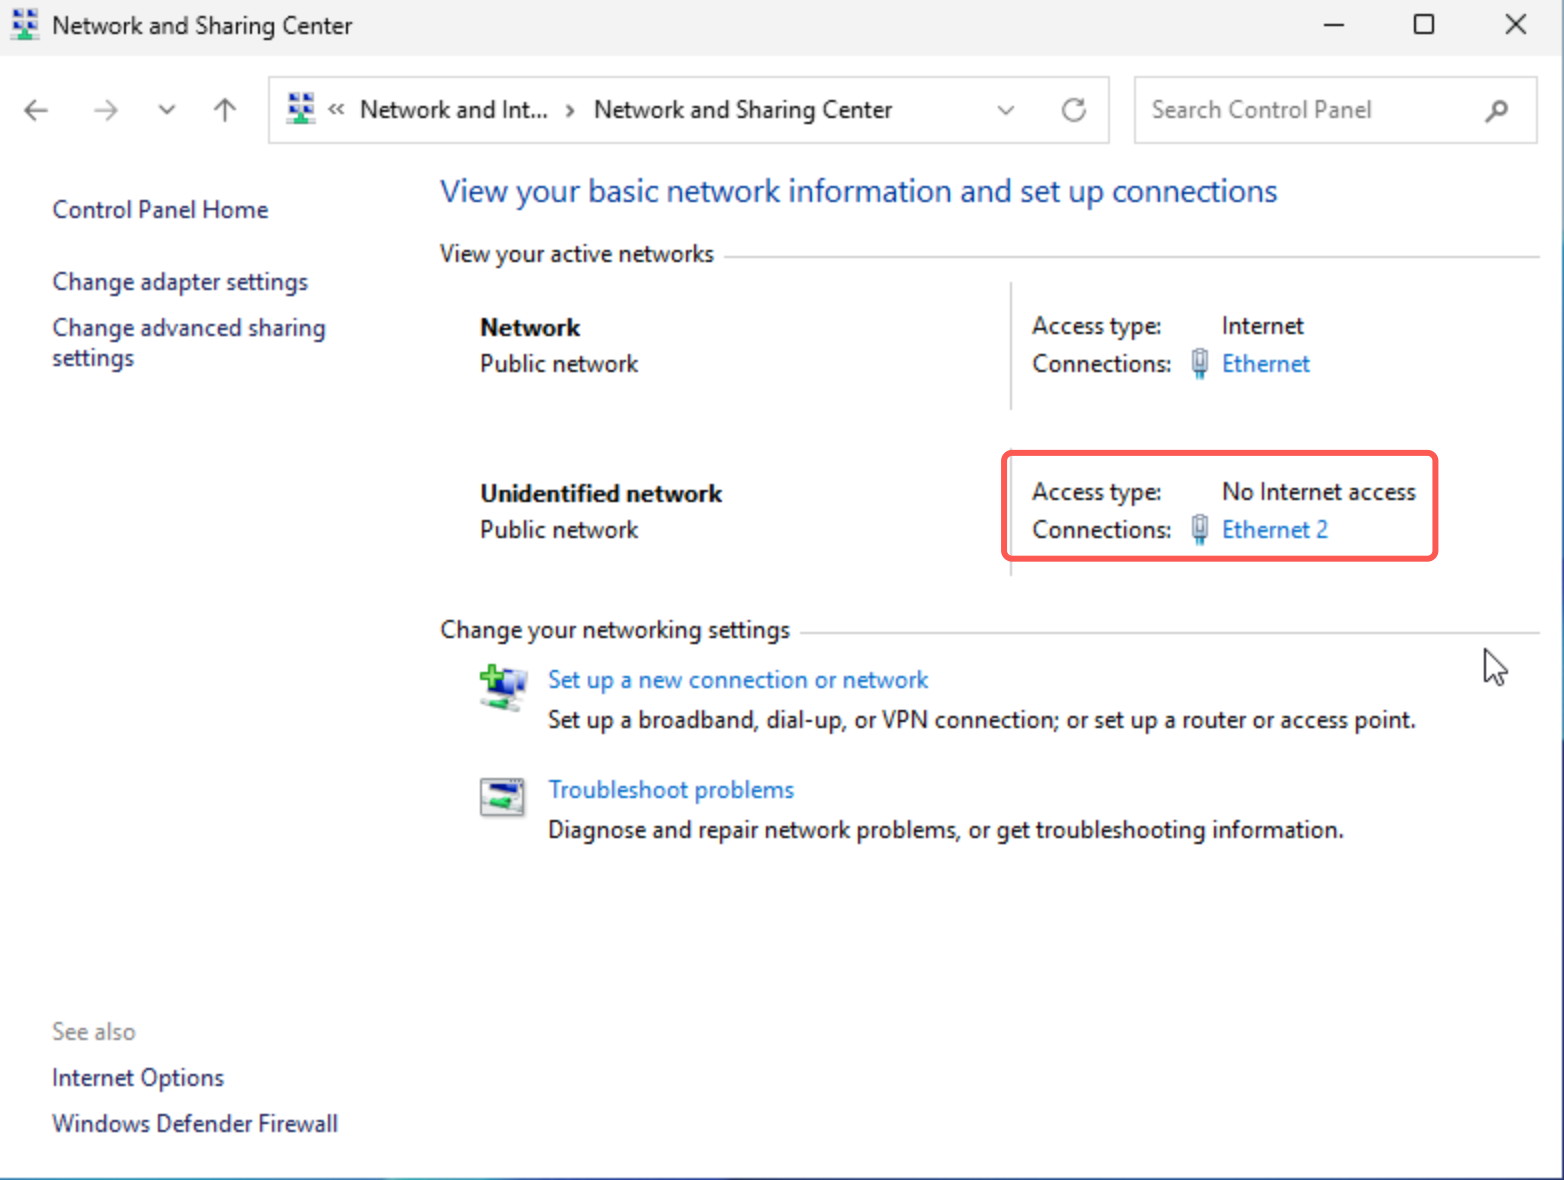This screenshot has height=1180, width=1564.
Task: Open the recent locations dropdown chevron
Action: tap(167, 110)
